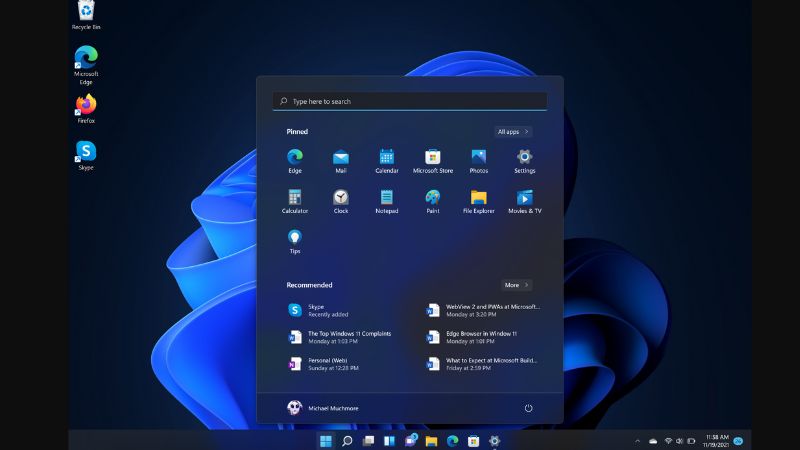Open clock and date on taskbar
This screenshot has height=450, width=800.
(717, 441)
